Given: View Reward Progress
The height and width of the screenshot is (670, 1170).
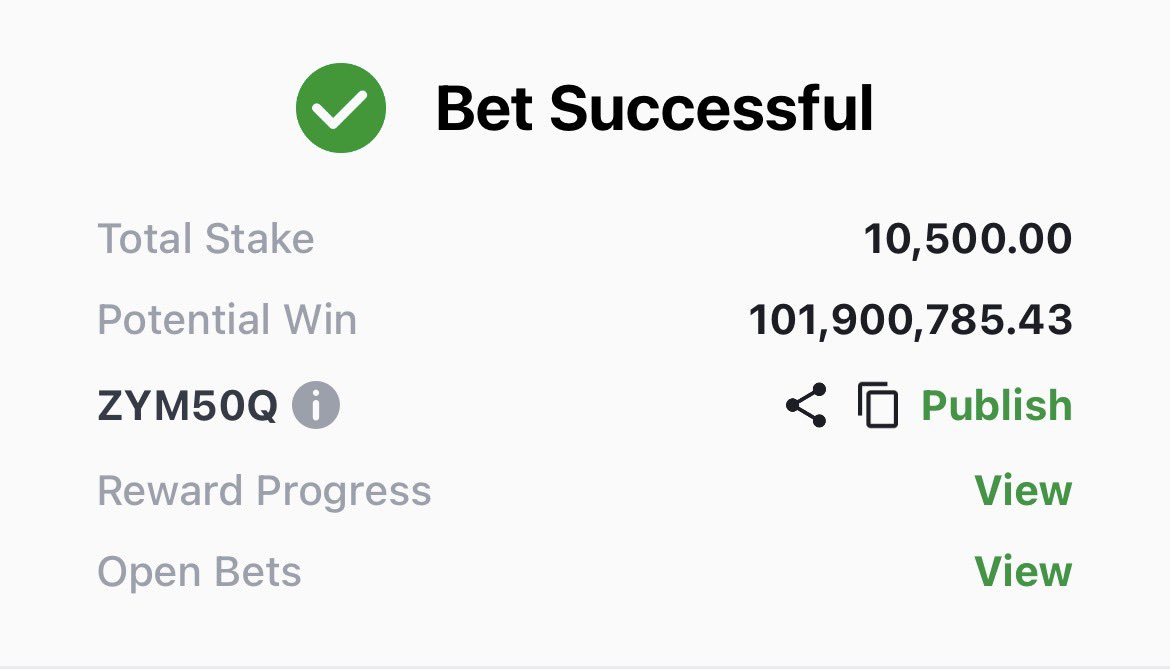Looking at the screenshot, I should coord(1023,491).
